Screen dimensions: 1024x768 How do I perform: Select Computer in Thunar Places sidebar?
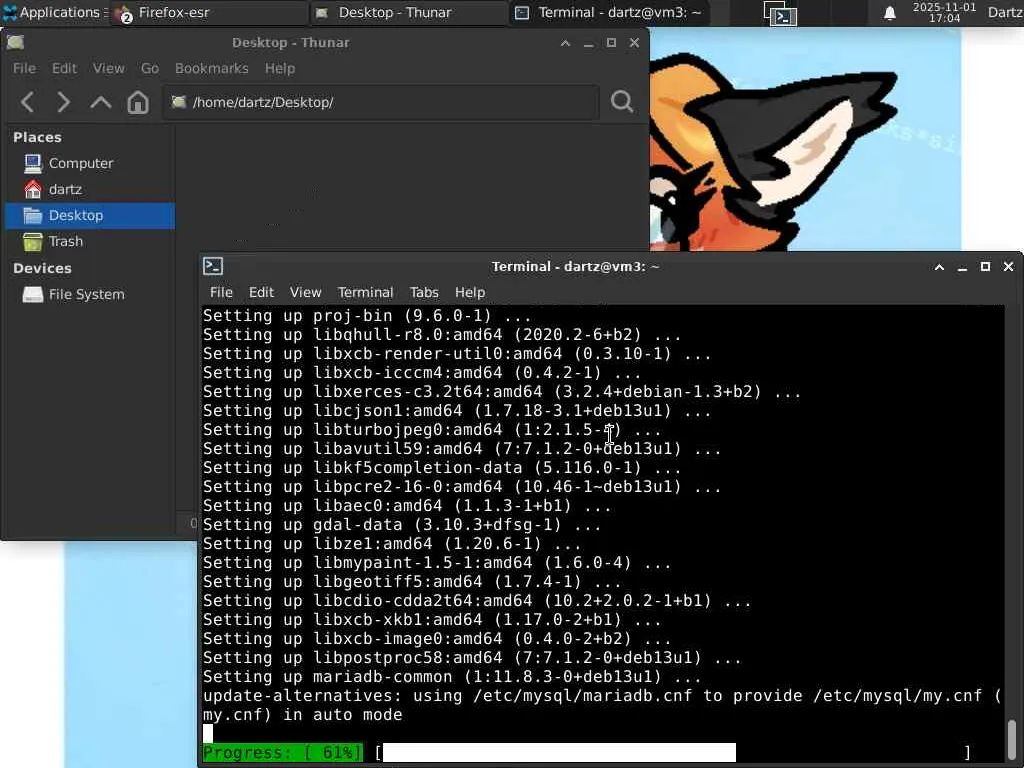[89, 163]
